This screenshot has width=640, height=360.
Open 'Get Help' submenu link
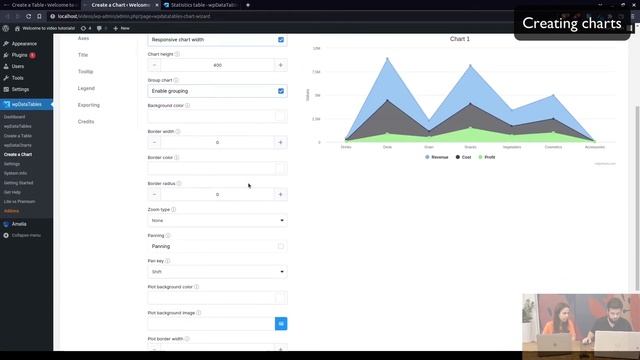click(12, 192)
